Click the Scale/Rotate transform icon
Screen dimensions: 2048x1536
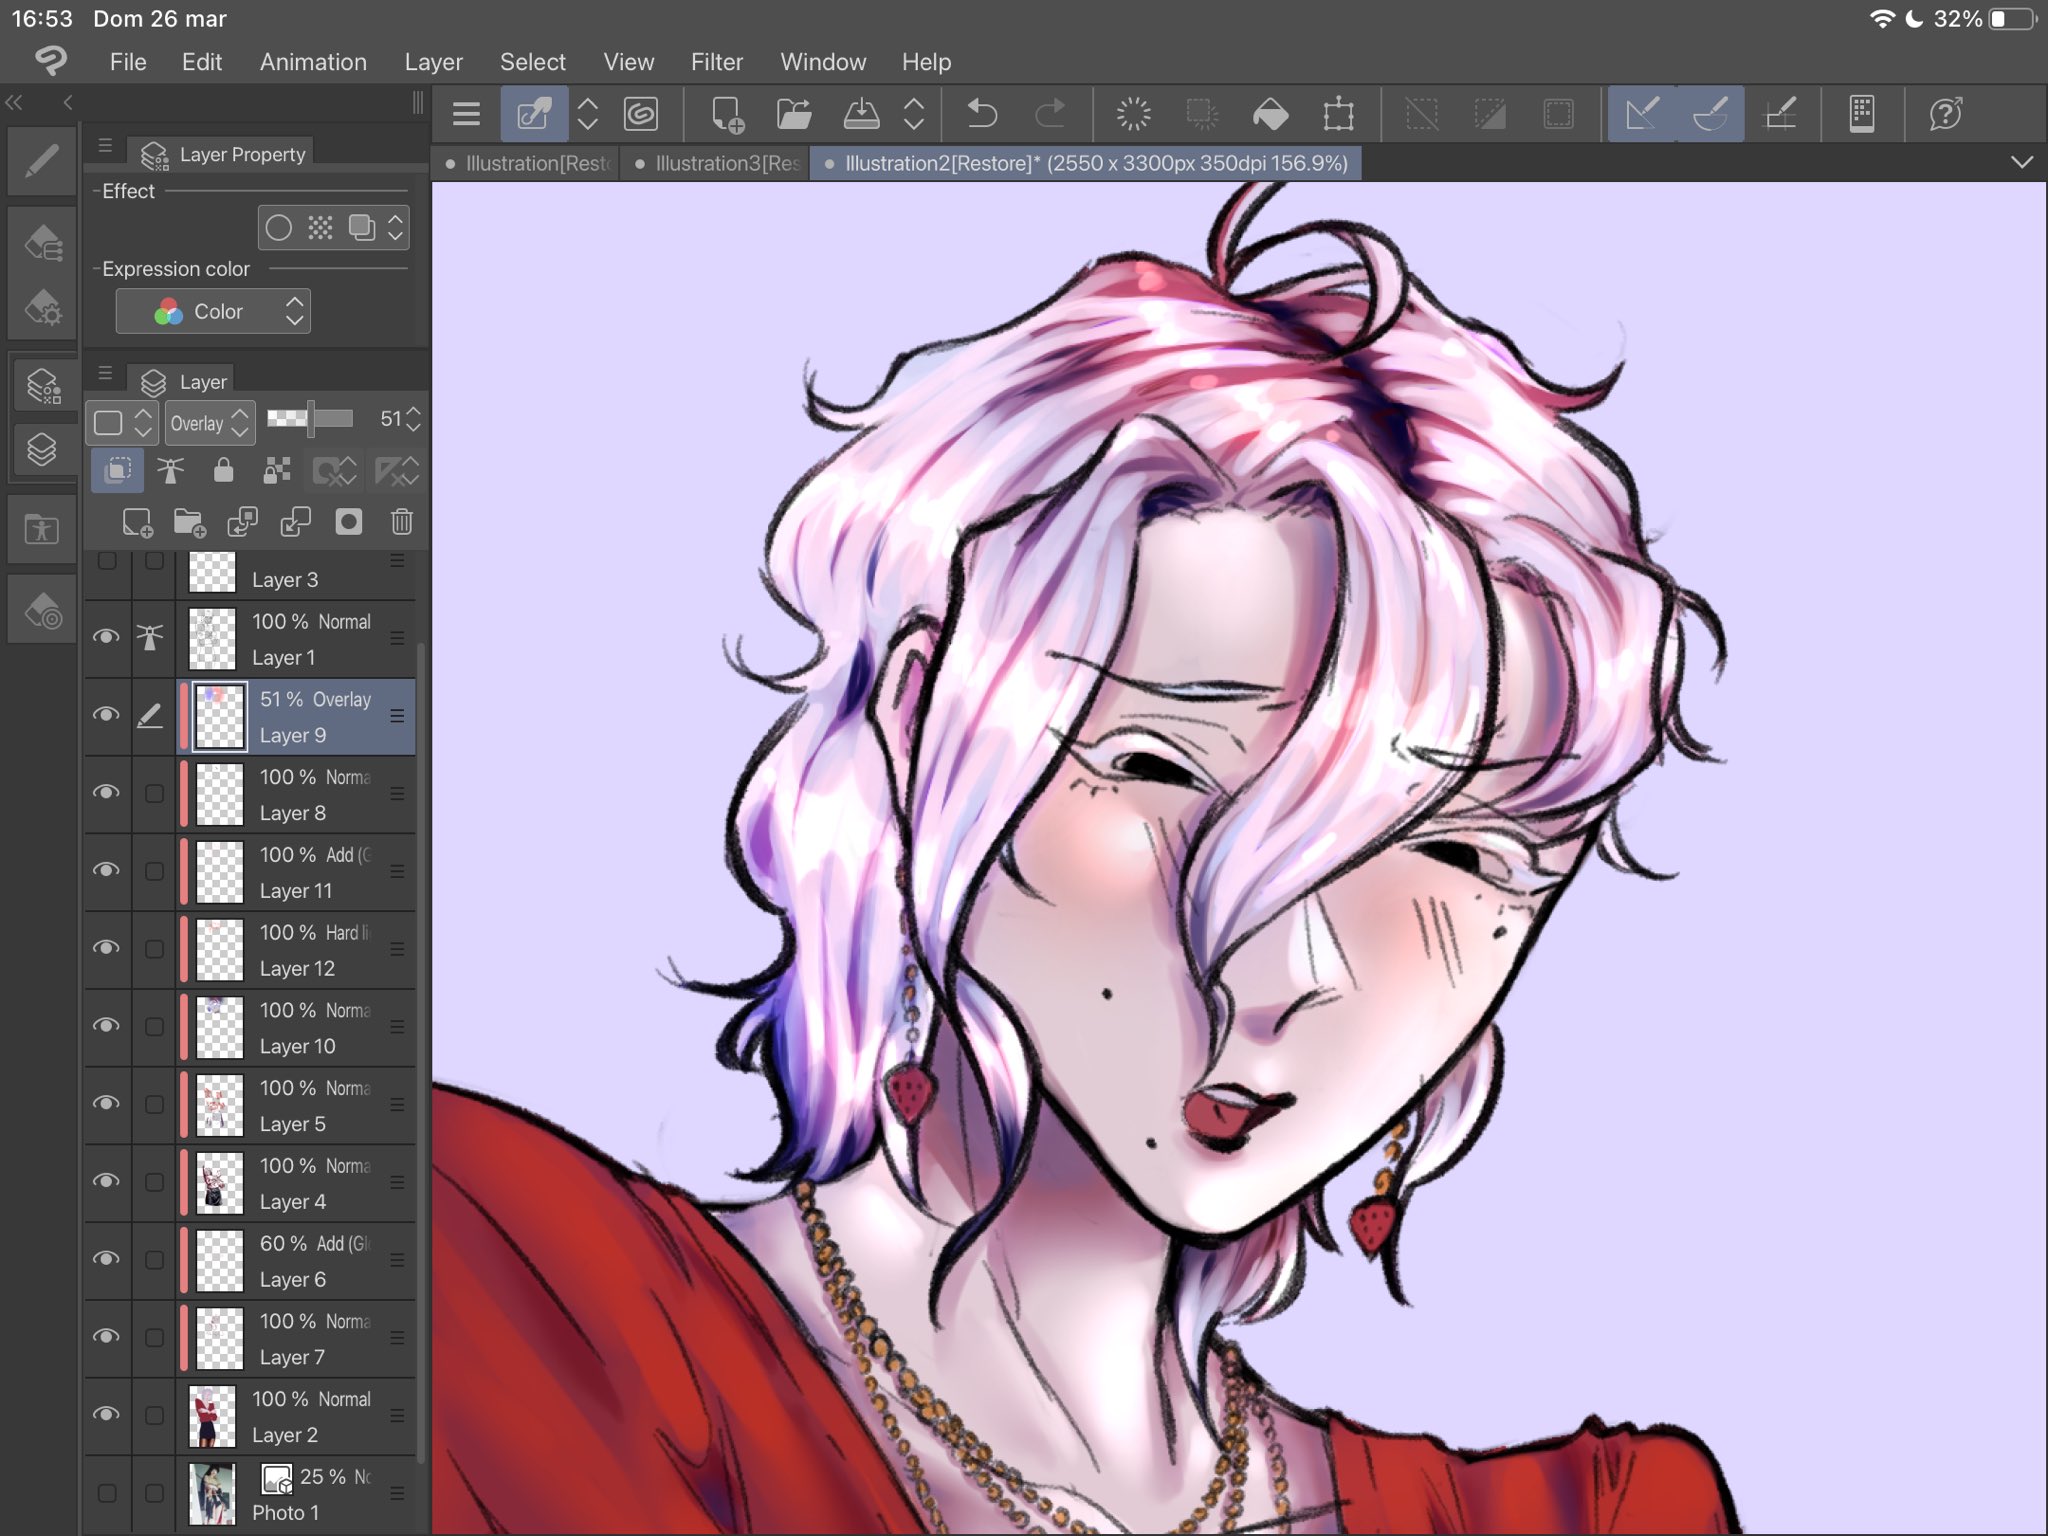point(1338,114)
